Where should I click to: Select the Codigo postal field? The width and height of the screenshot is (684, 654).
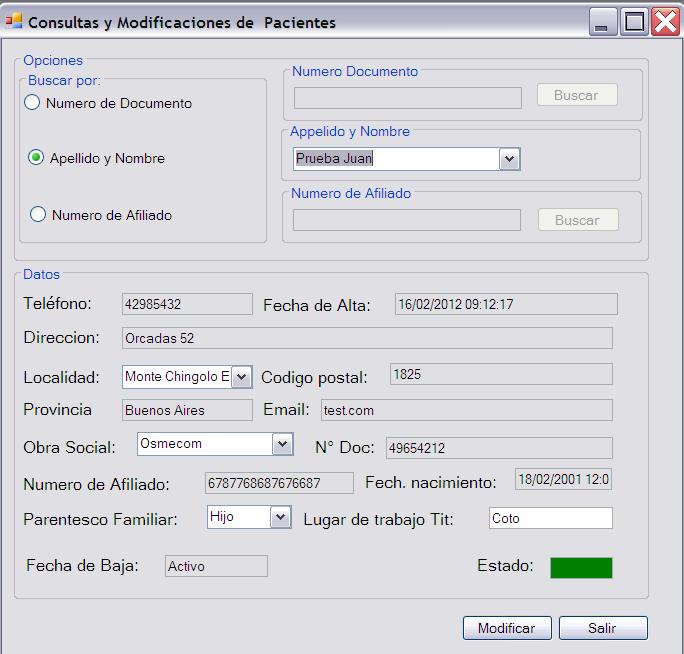(500, 374)
